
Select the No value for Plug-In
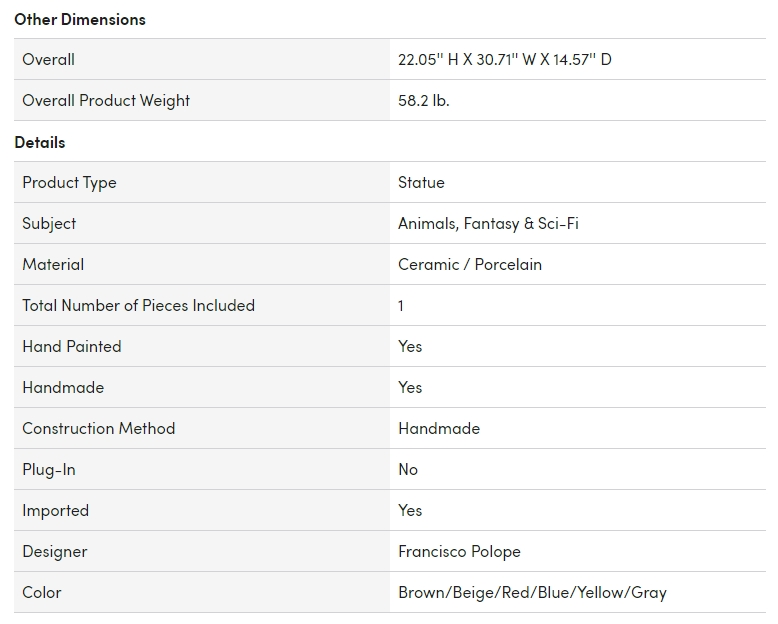408,469
